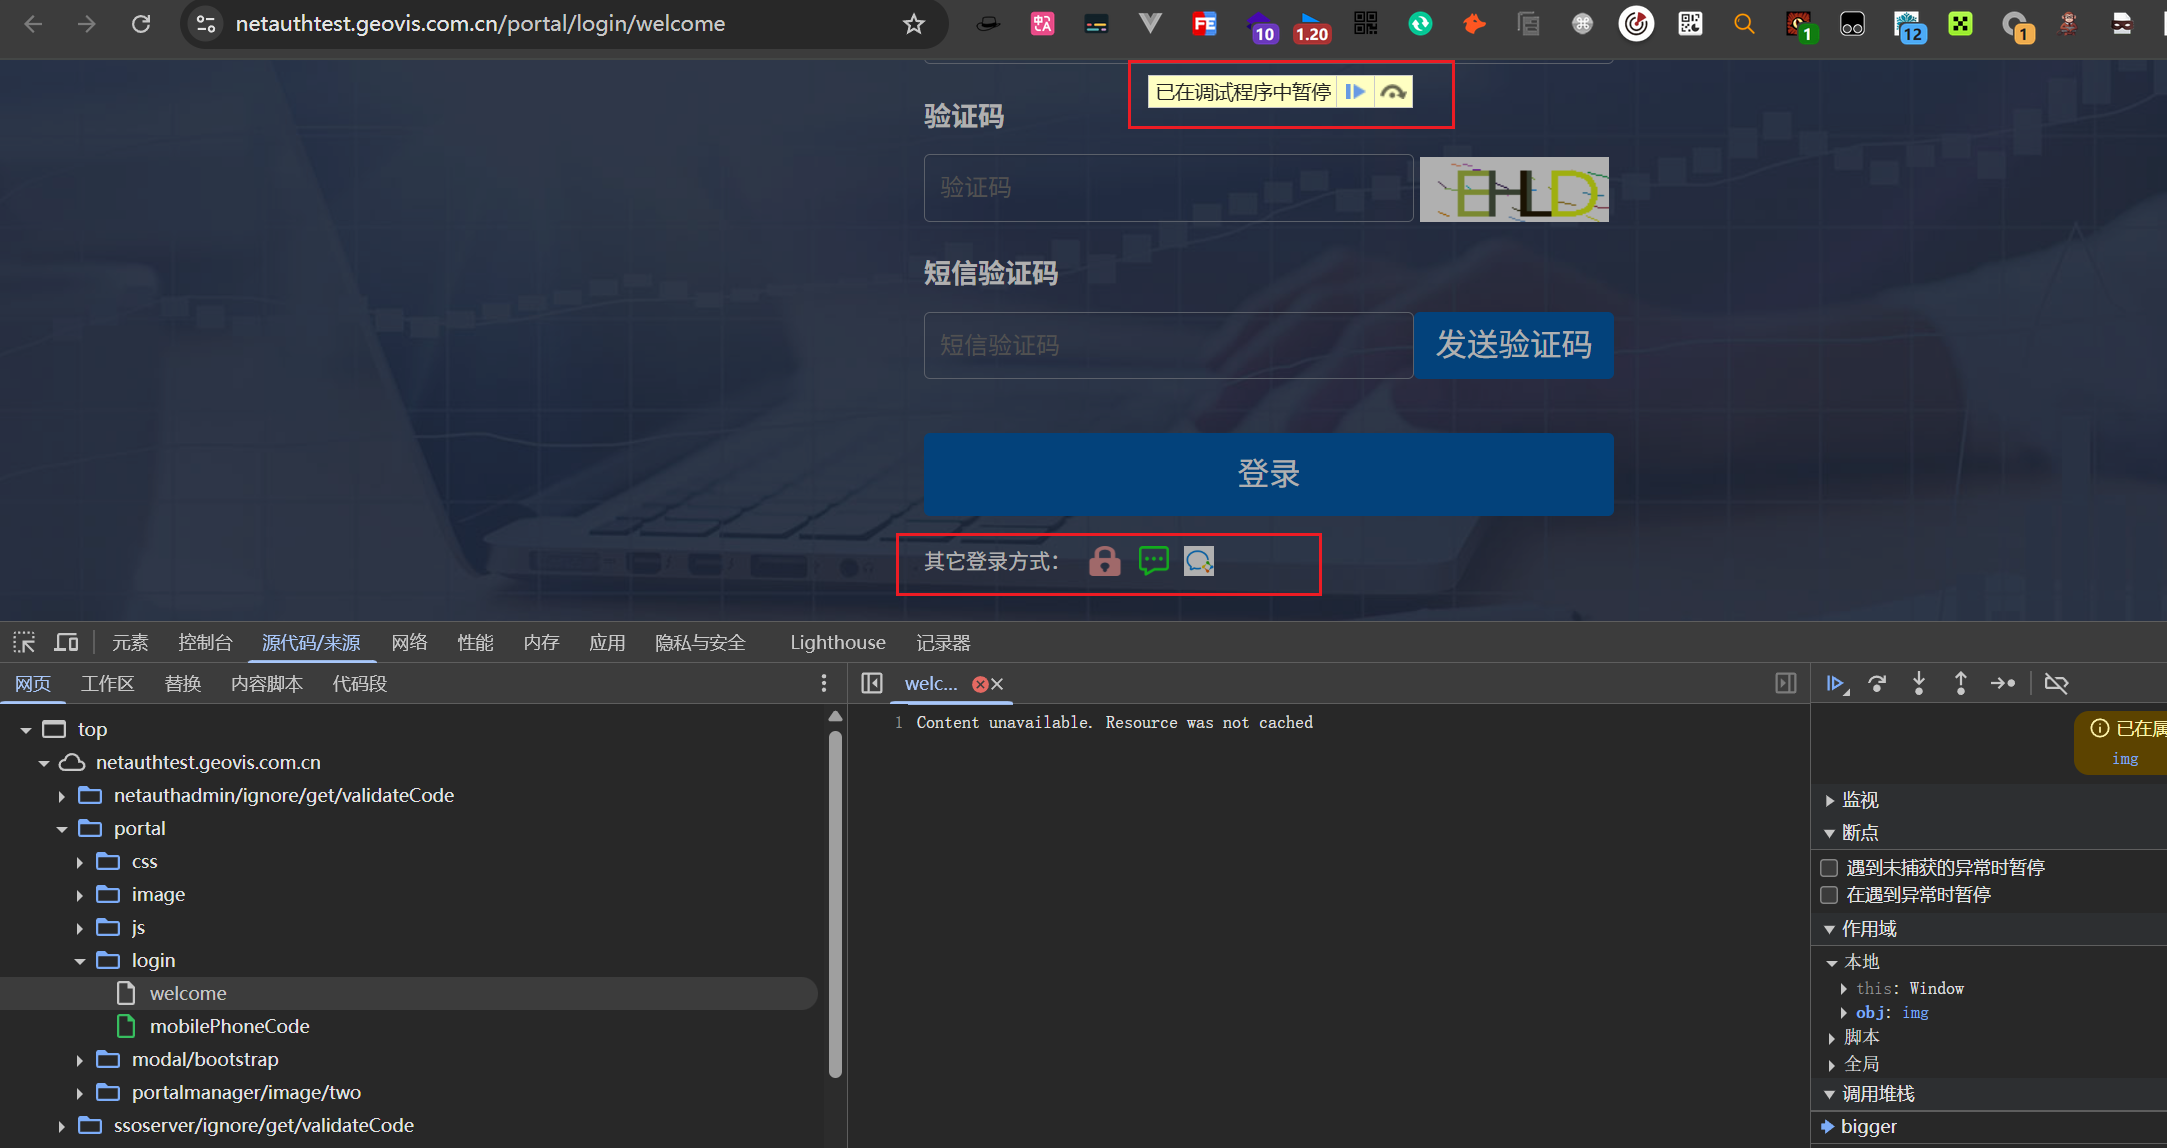Click the 短信验证码 input field
2167x1148 pixels.
(x=1167, y=345)
